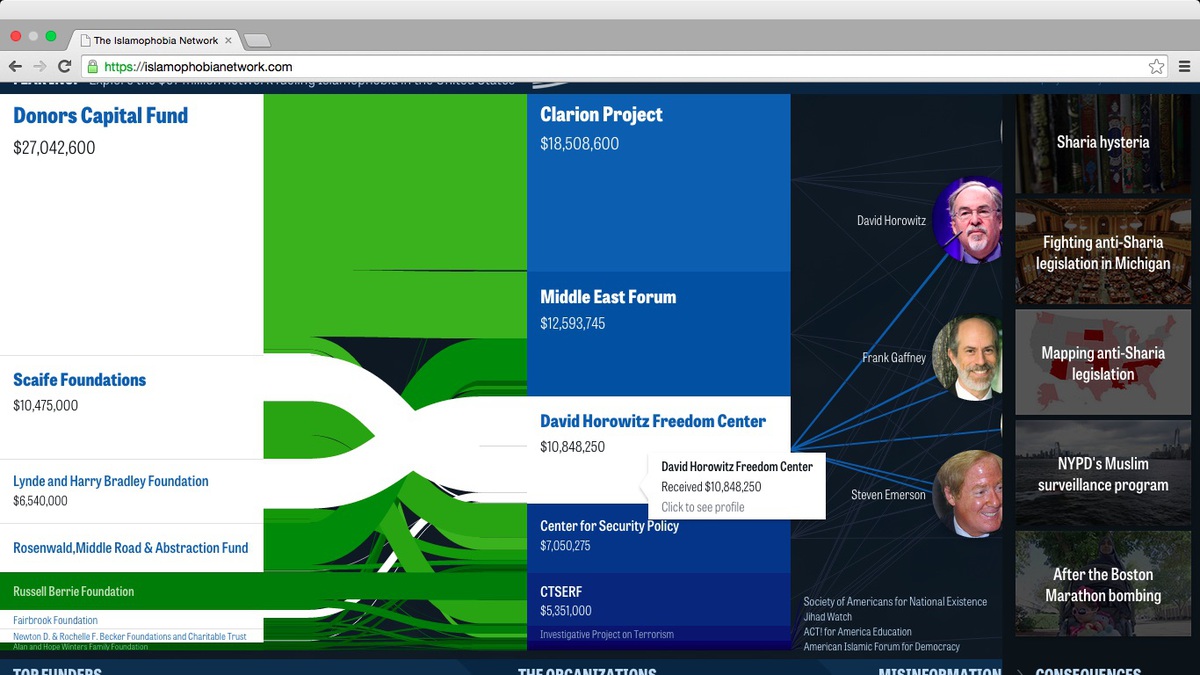1200x675 pixels.
Task: Open Fighting anti-Sharia legislation in Michigan card
Action: 1103,252
